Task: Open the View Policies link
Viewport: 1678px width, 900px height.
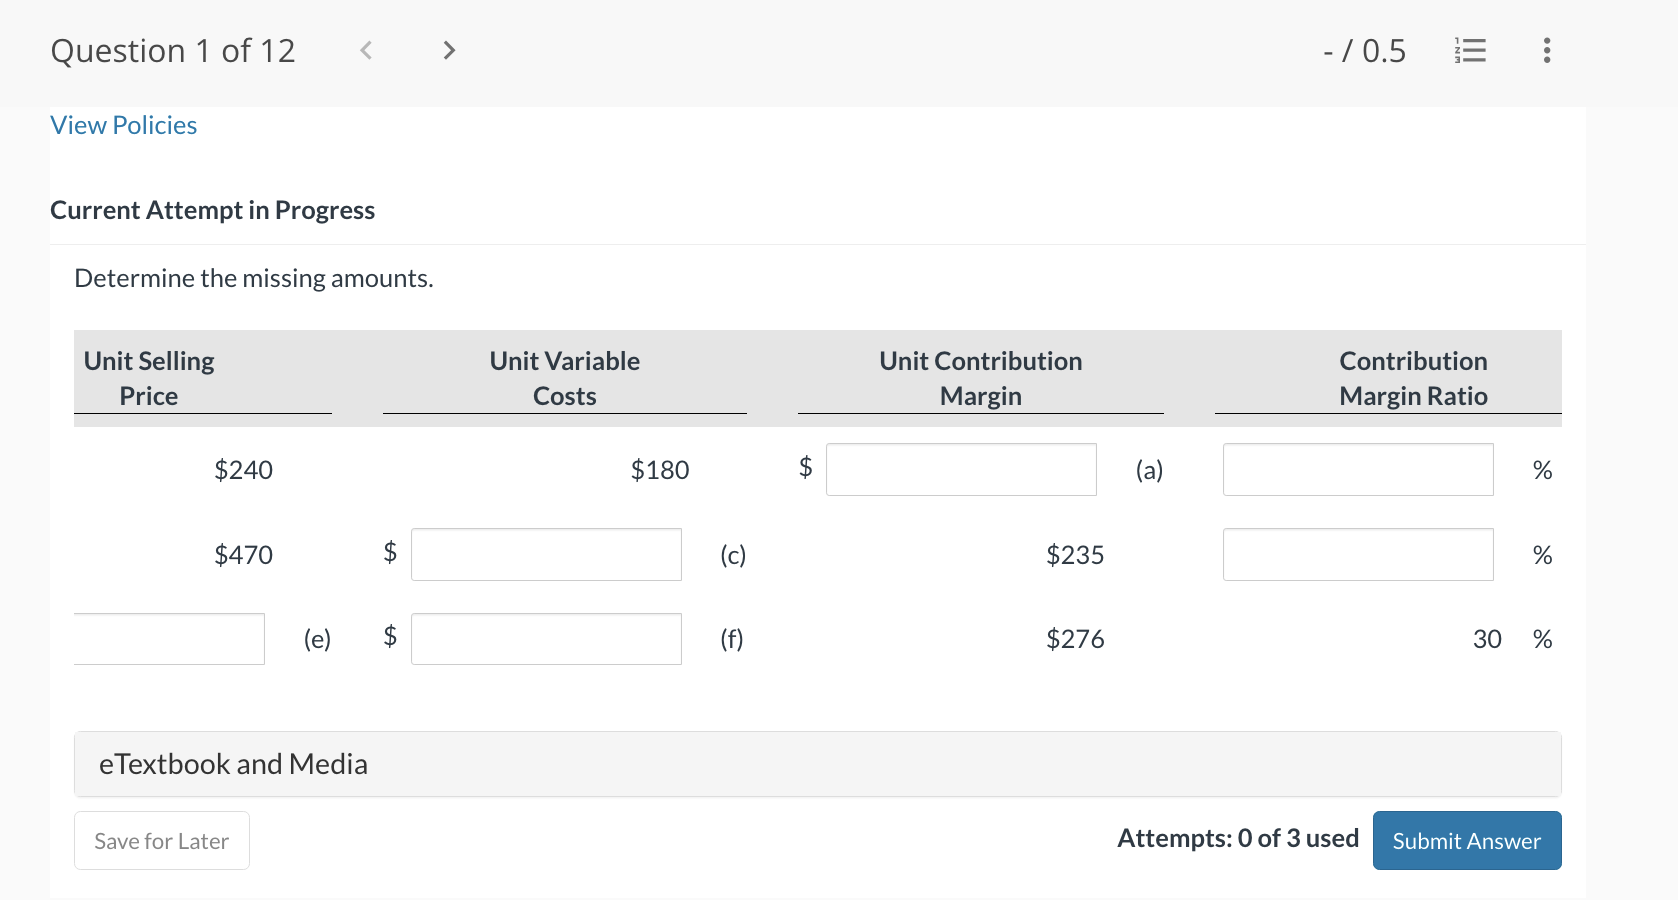Action: tap(124, 125)
